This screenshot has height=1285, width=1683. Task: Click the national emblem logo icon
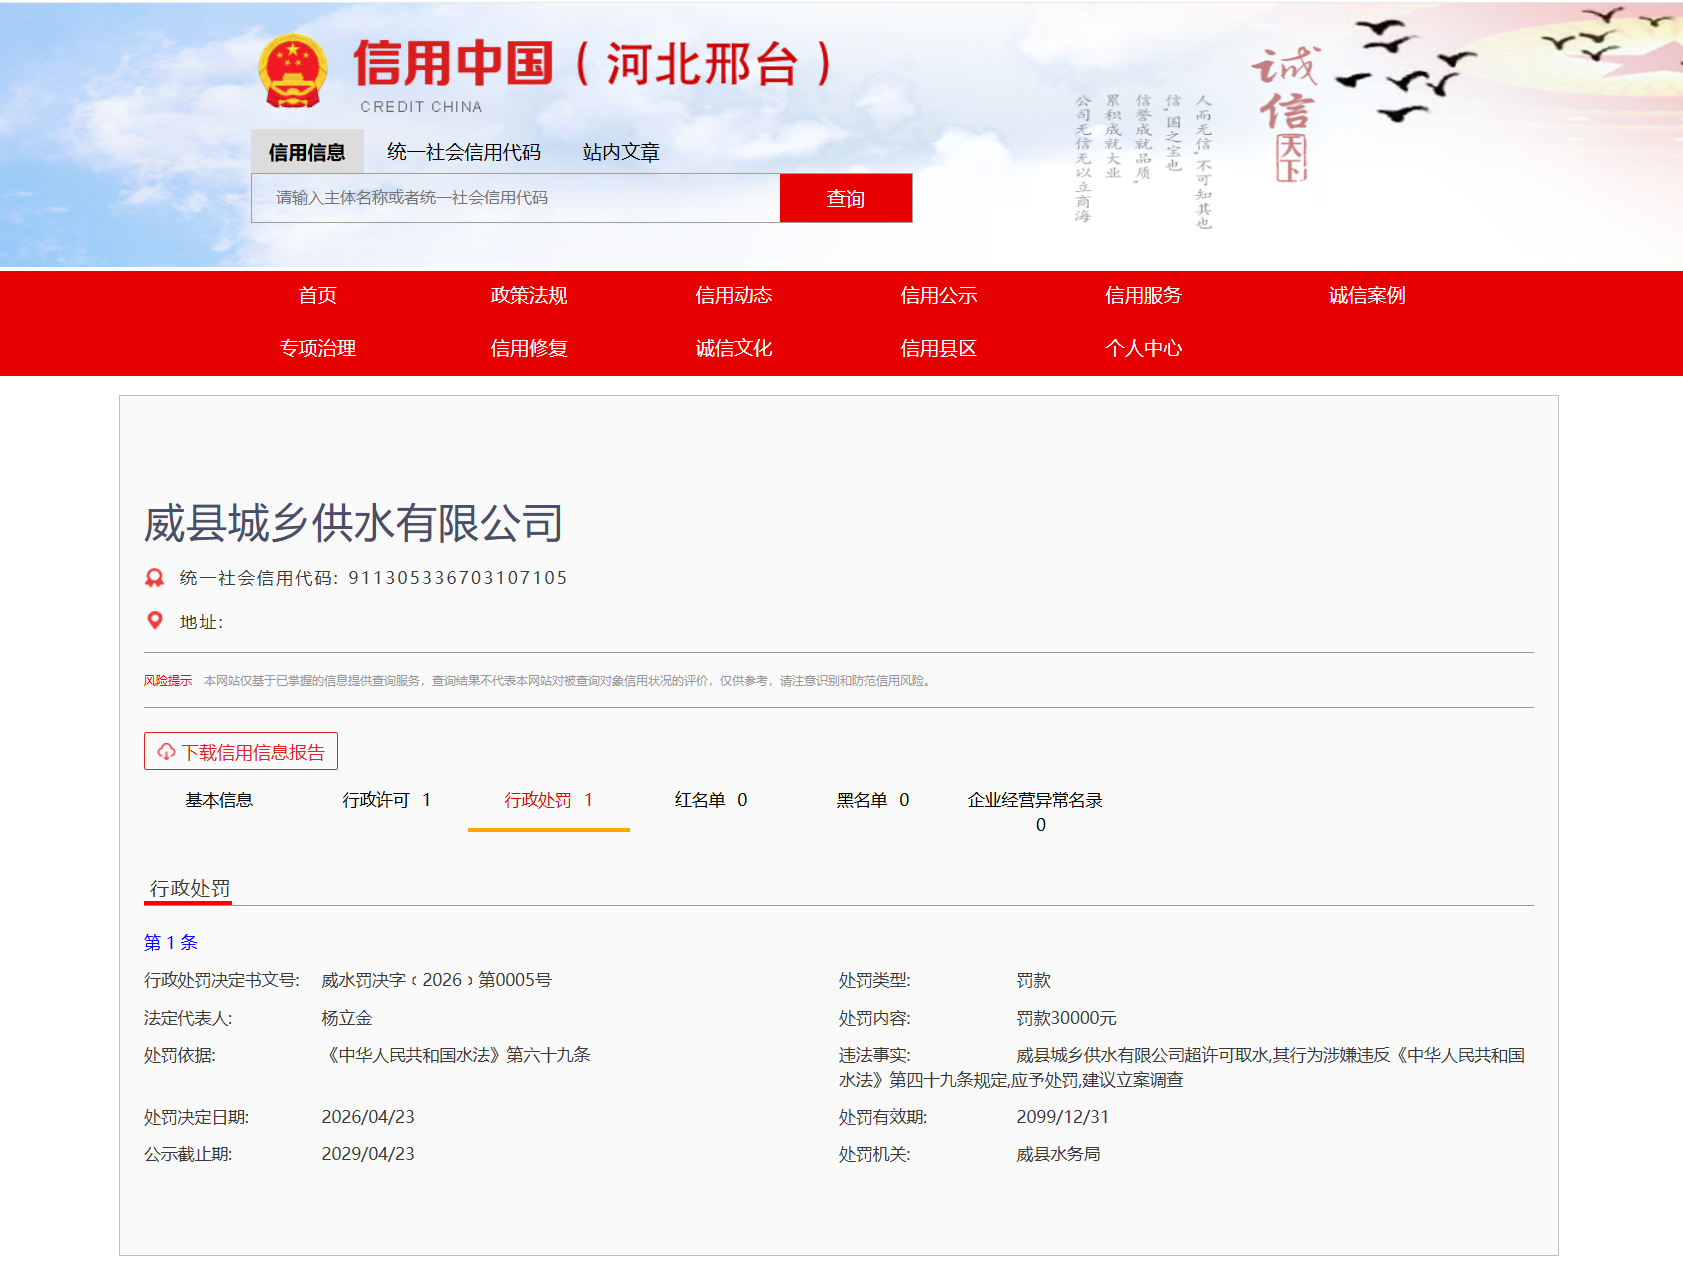tap(292, 71)
